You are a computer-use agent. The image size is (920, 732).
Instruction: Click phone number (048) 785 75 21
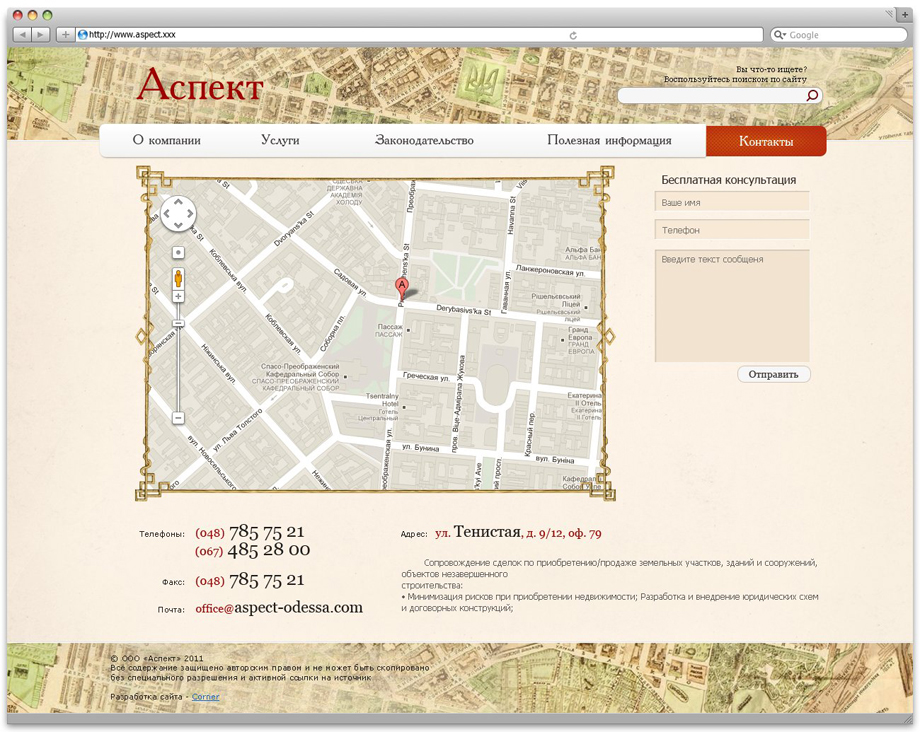click(x=250, y=531)
